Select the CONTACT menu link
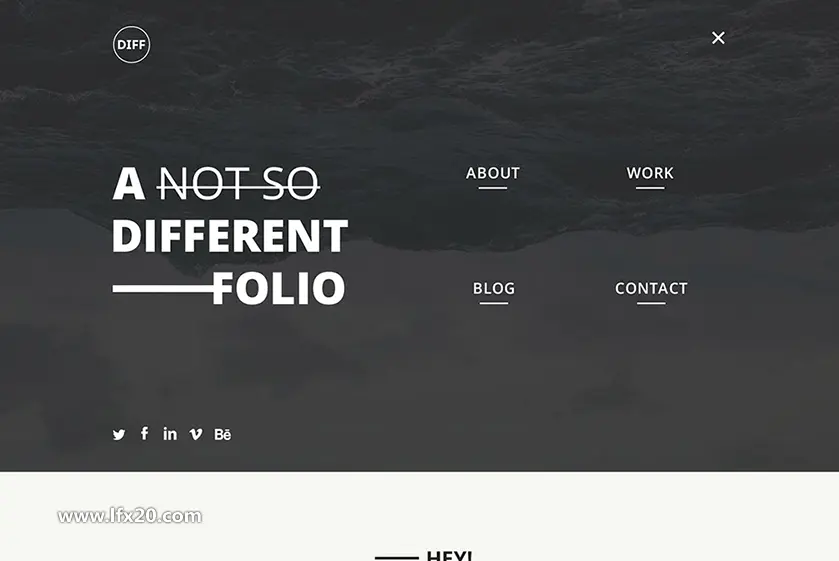The width and height of the screenshot is (839, 561). click(651, 289)
